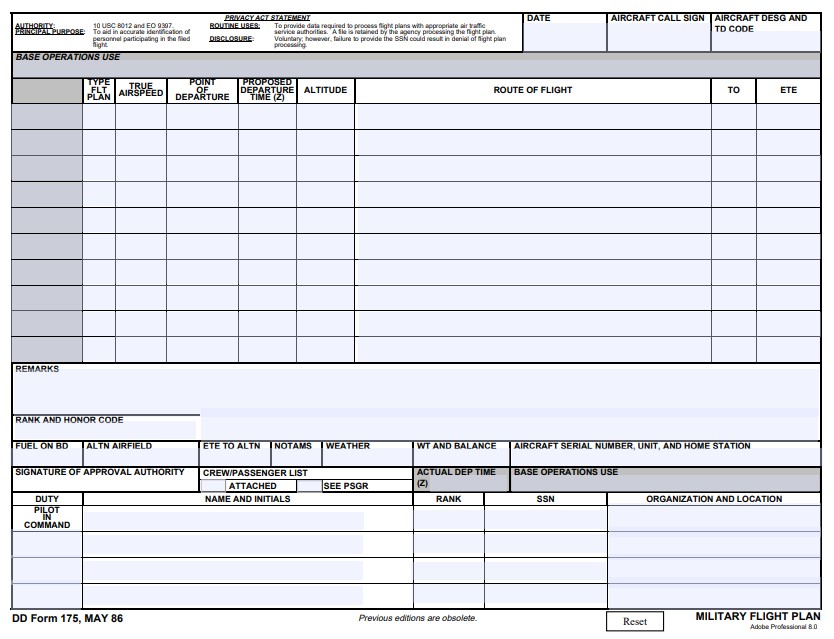The height and width of the screenshot is (639, 834).
Task: Click first row TYPE FLT PLAN cell
Action: coord(99,117)
